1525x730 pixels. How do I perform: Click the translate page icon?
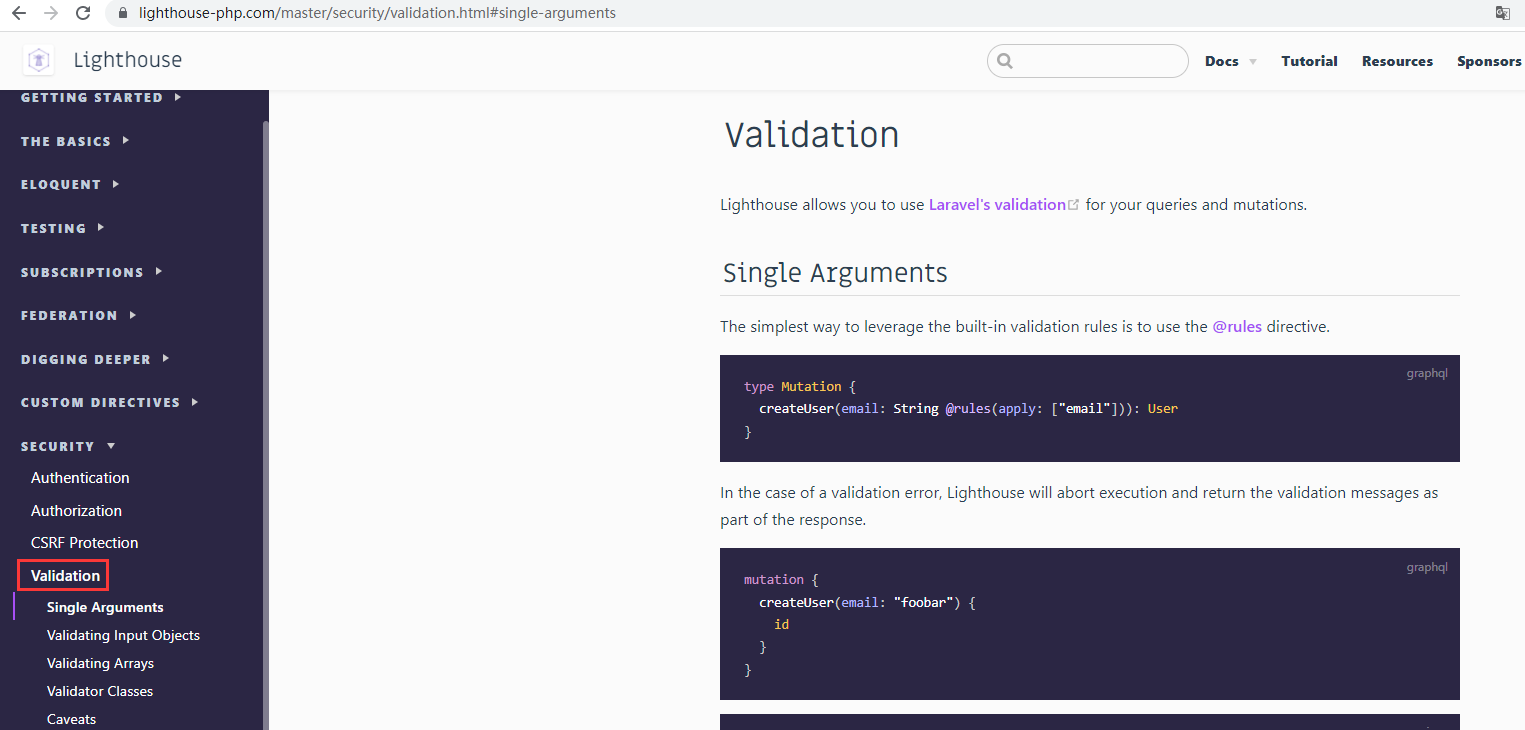pyautogui.click(x=1502, y=13)
